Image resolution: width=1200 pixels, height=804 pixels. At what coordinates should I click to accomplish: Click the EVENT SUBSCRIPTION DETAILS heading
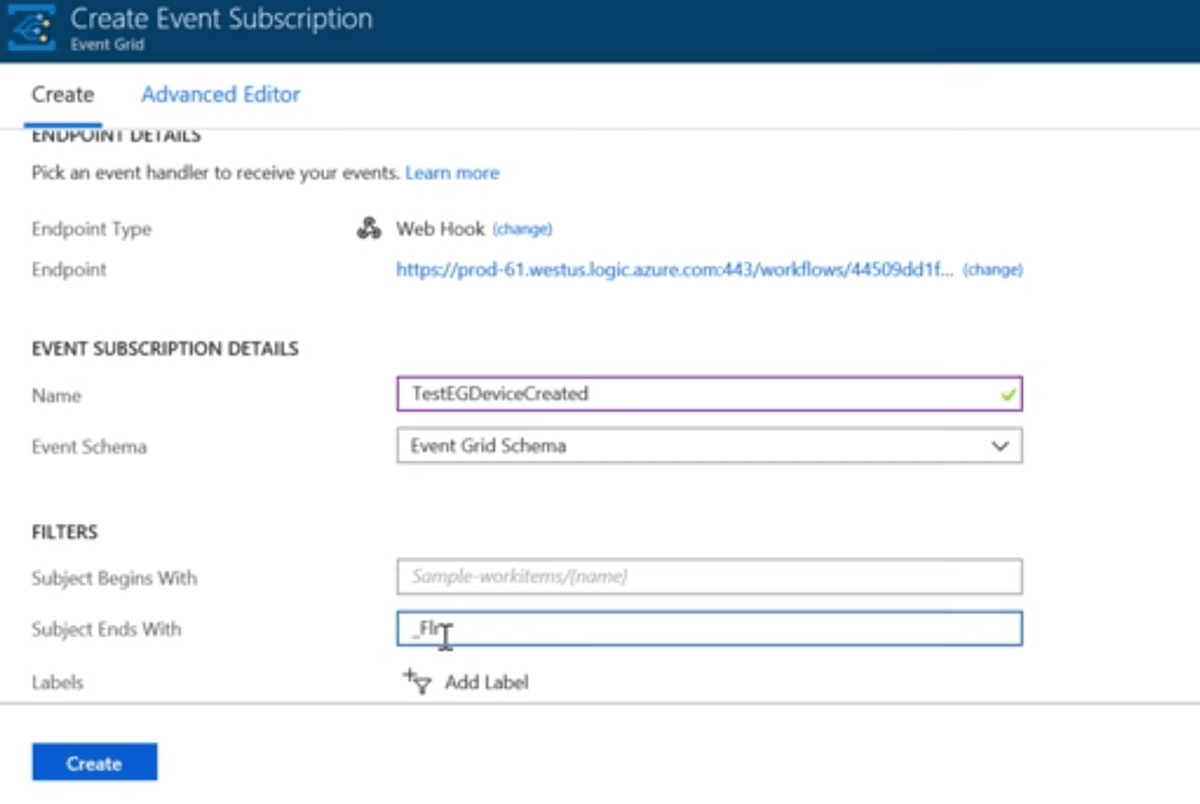[165, 349]
